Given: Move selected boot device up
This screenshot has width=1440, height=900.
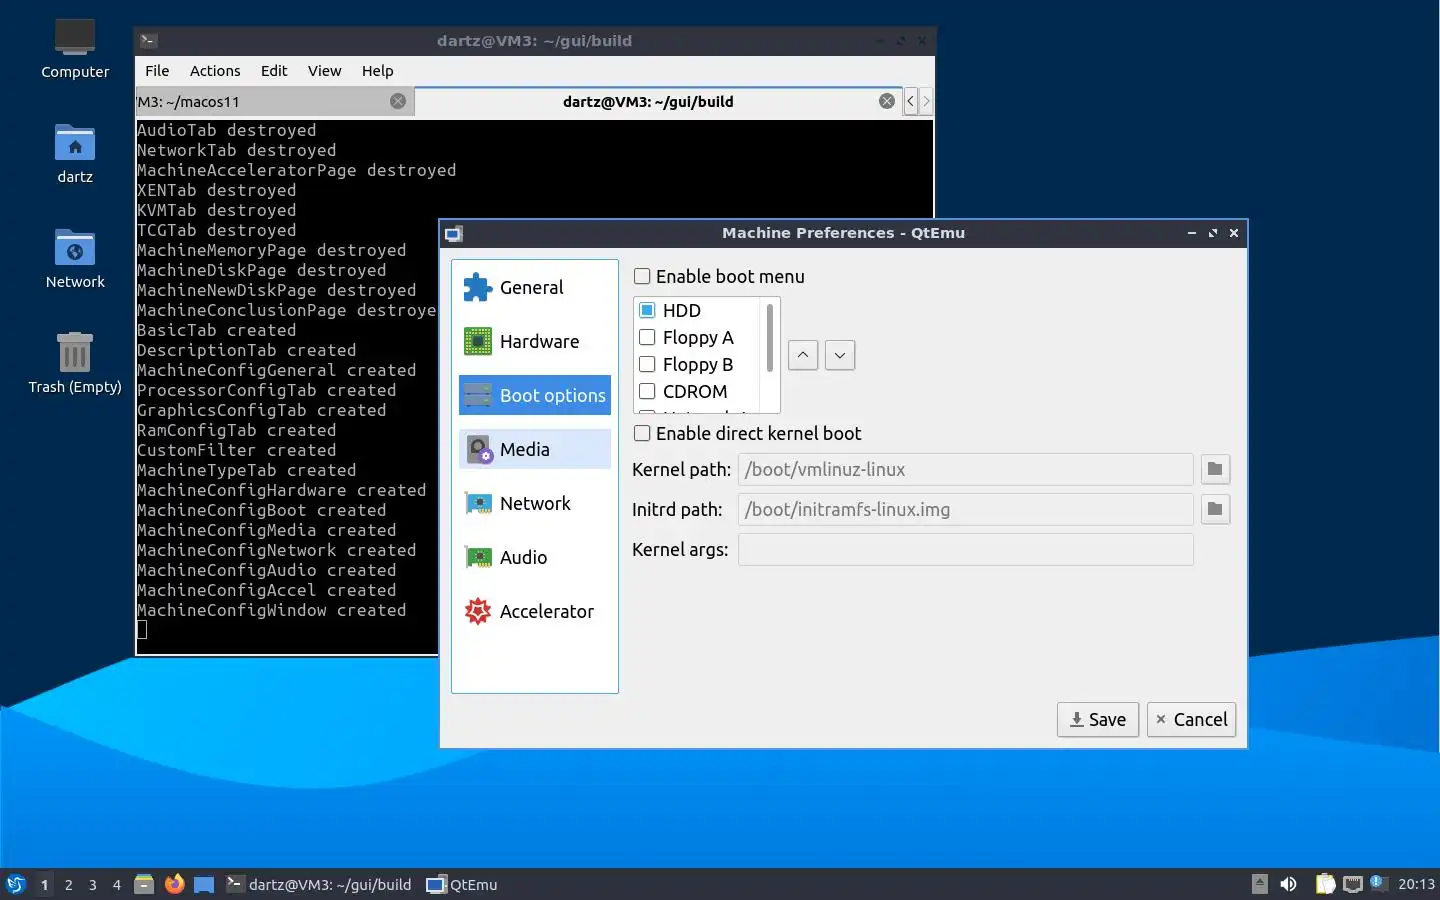Looking at the screenshot, I should tap(803, 355).
